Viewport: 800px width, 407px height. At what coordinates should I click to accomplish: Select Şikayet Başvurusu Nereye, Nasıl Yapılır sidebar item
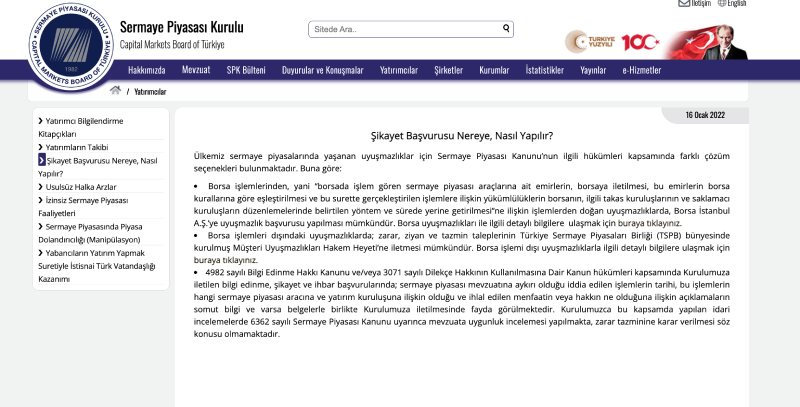102,167
